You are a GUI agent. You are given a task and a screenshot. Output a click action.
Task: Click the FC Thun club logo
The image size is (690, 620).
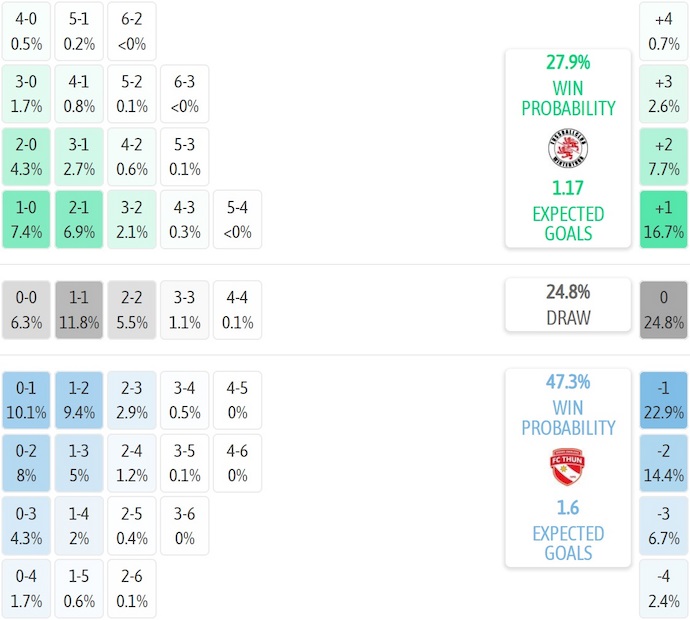pyautogui.click(x=567, y=468)
